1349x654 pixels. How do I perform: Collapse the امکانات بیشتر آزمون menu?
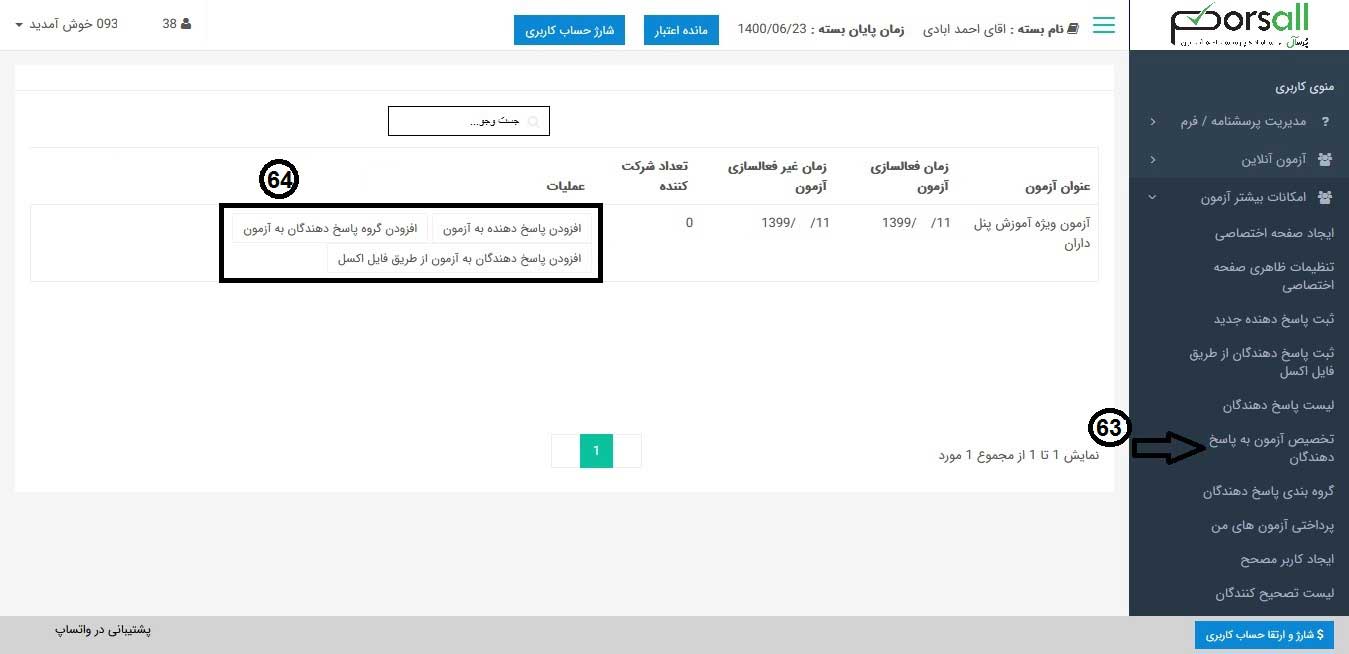click(1240, 197)
